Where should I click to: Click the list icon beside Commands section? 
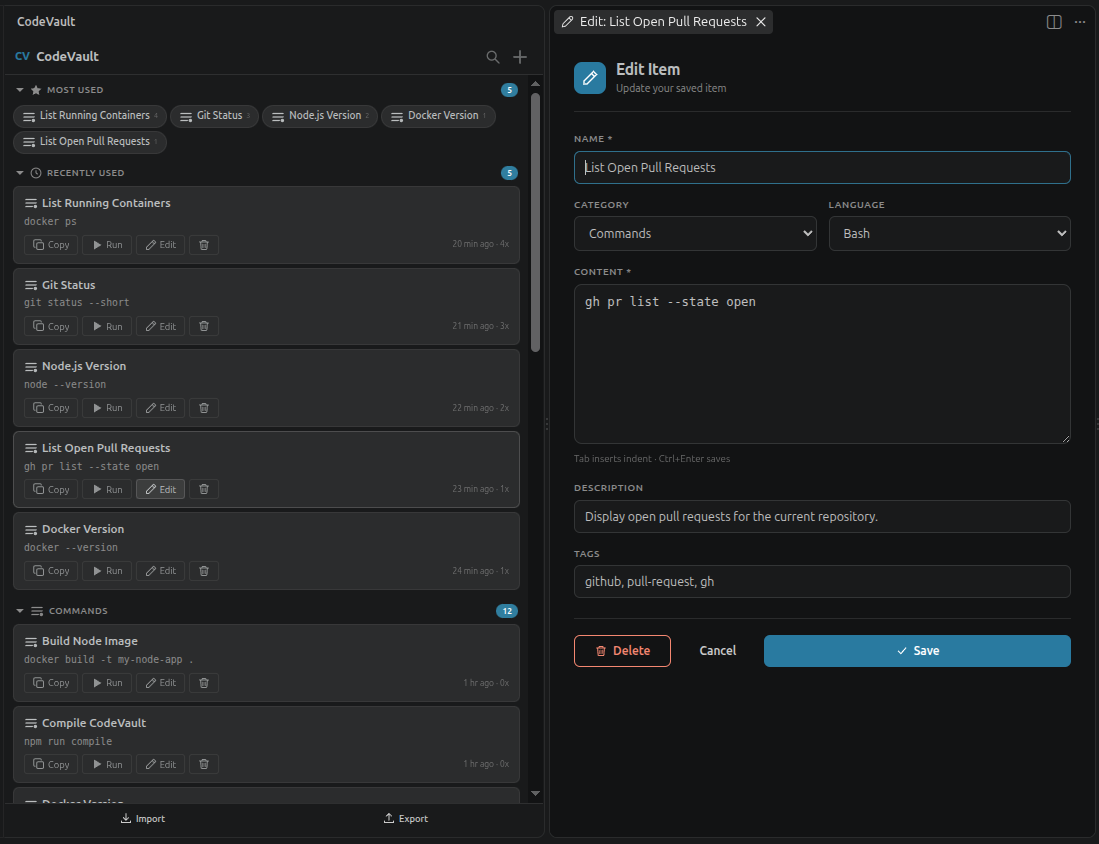point(37,611)
